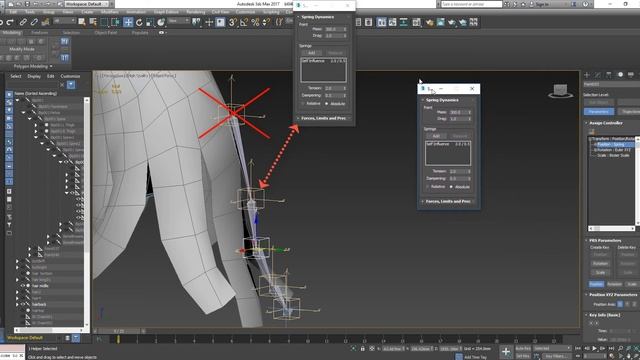Open Rendered Frame Window icon
The width and height of the screenshot is (640, 360).
440,22
